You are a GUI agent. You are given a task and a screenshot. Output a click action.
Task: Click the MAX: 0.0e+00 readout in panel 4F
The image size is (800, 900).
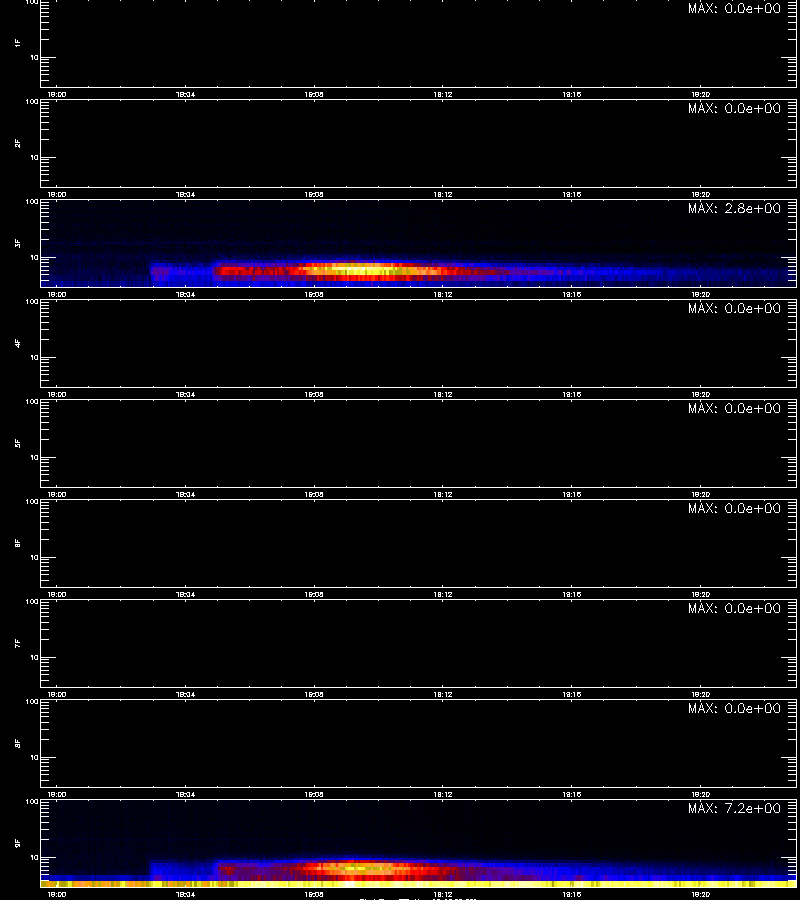coord(734,308)
